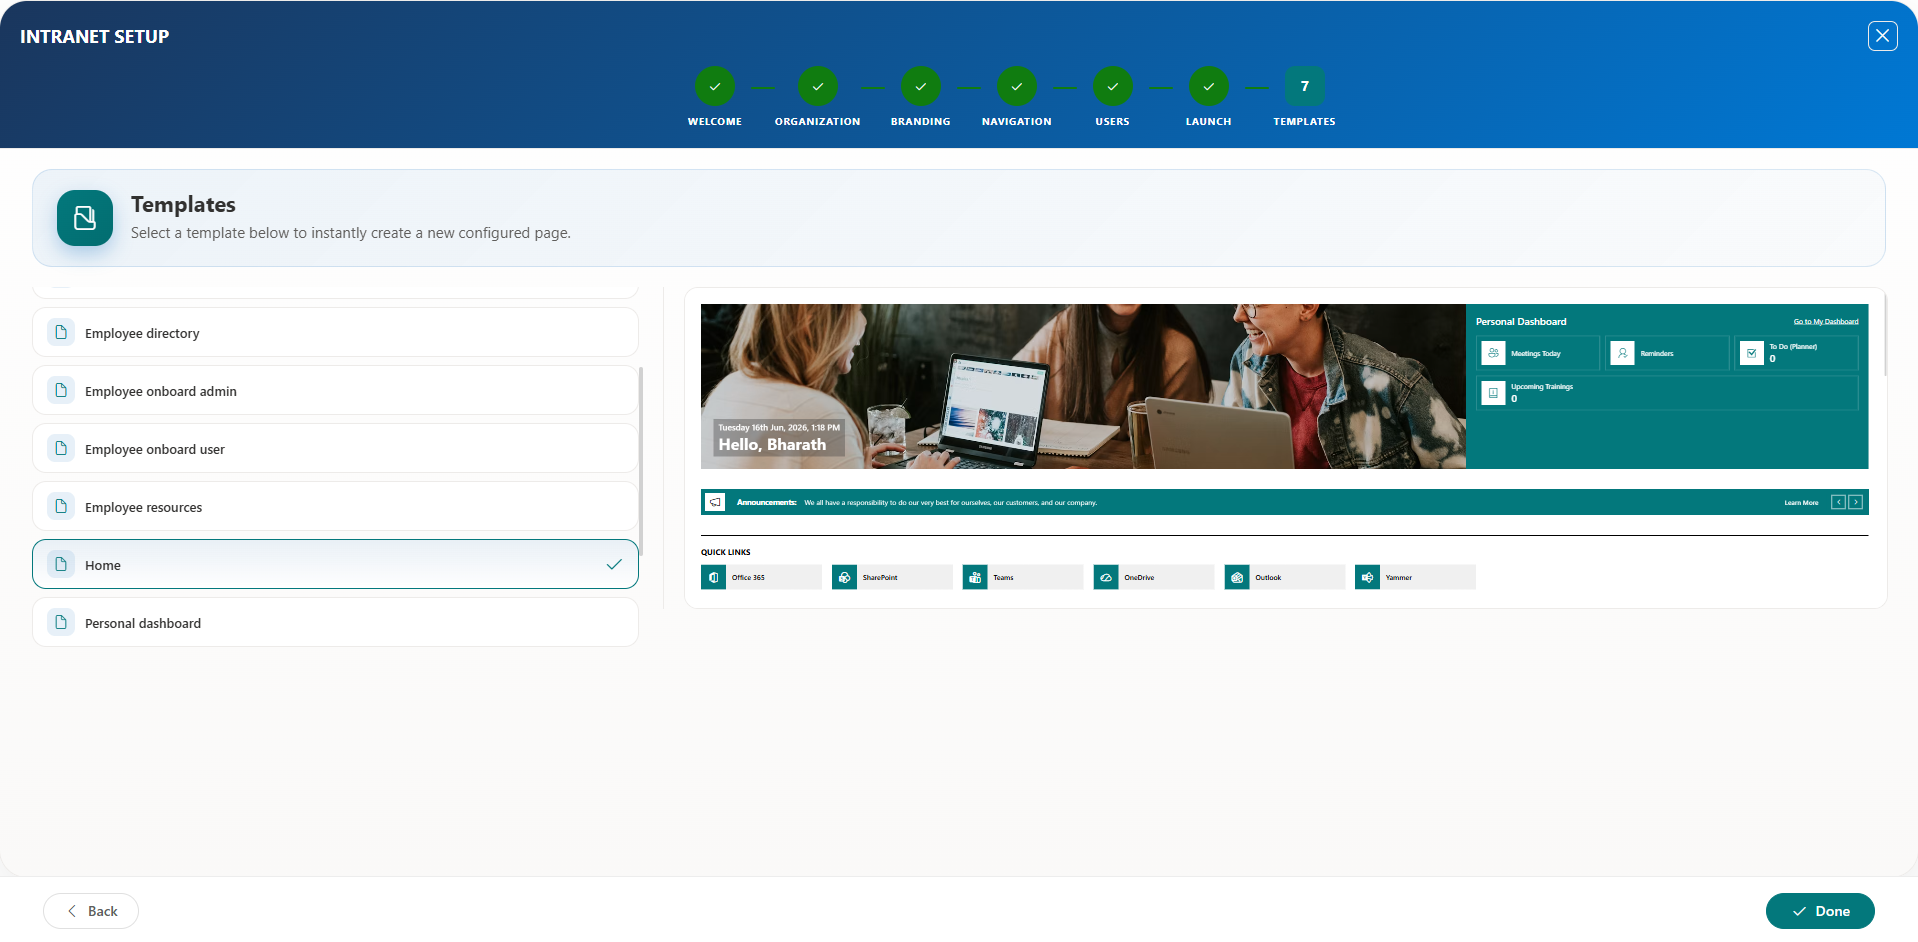Toggle the checkmark on the Home template

(614, 565)
